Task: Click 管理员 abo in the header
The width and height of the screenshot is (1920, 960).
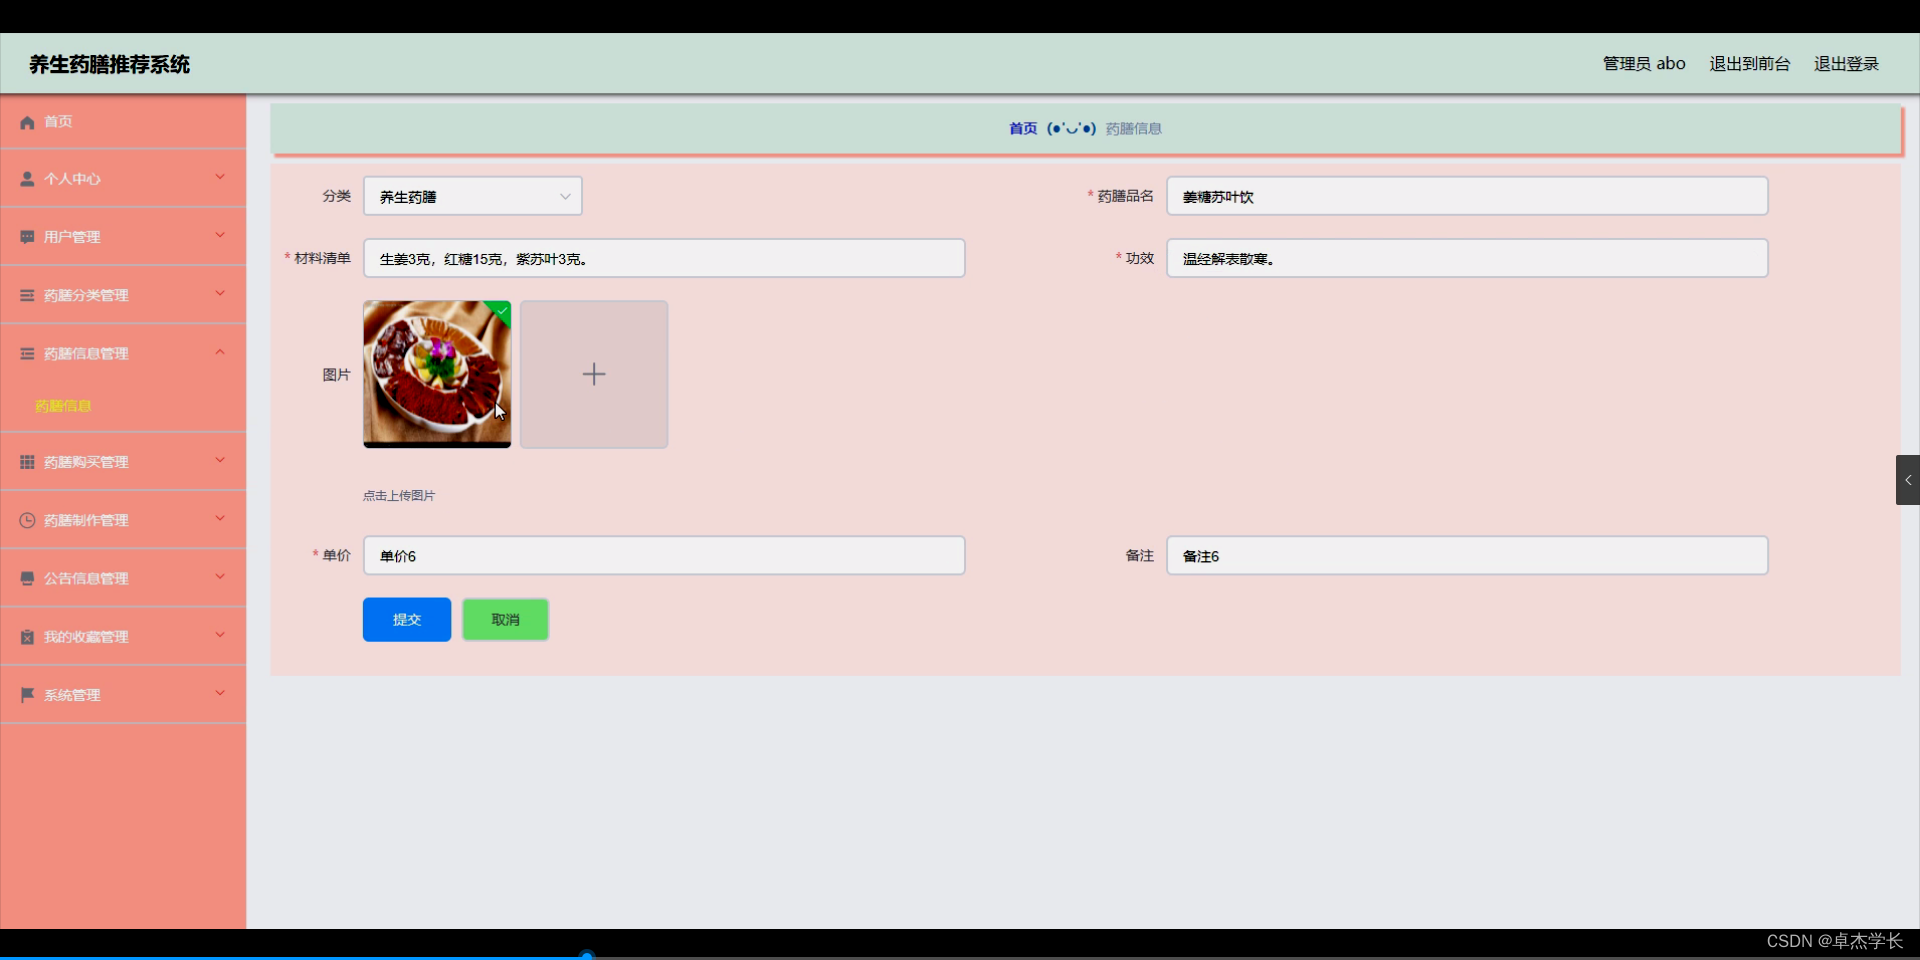Action: pos(1644,64)
